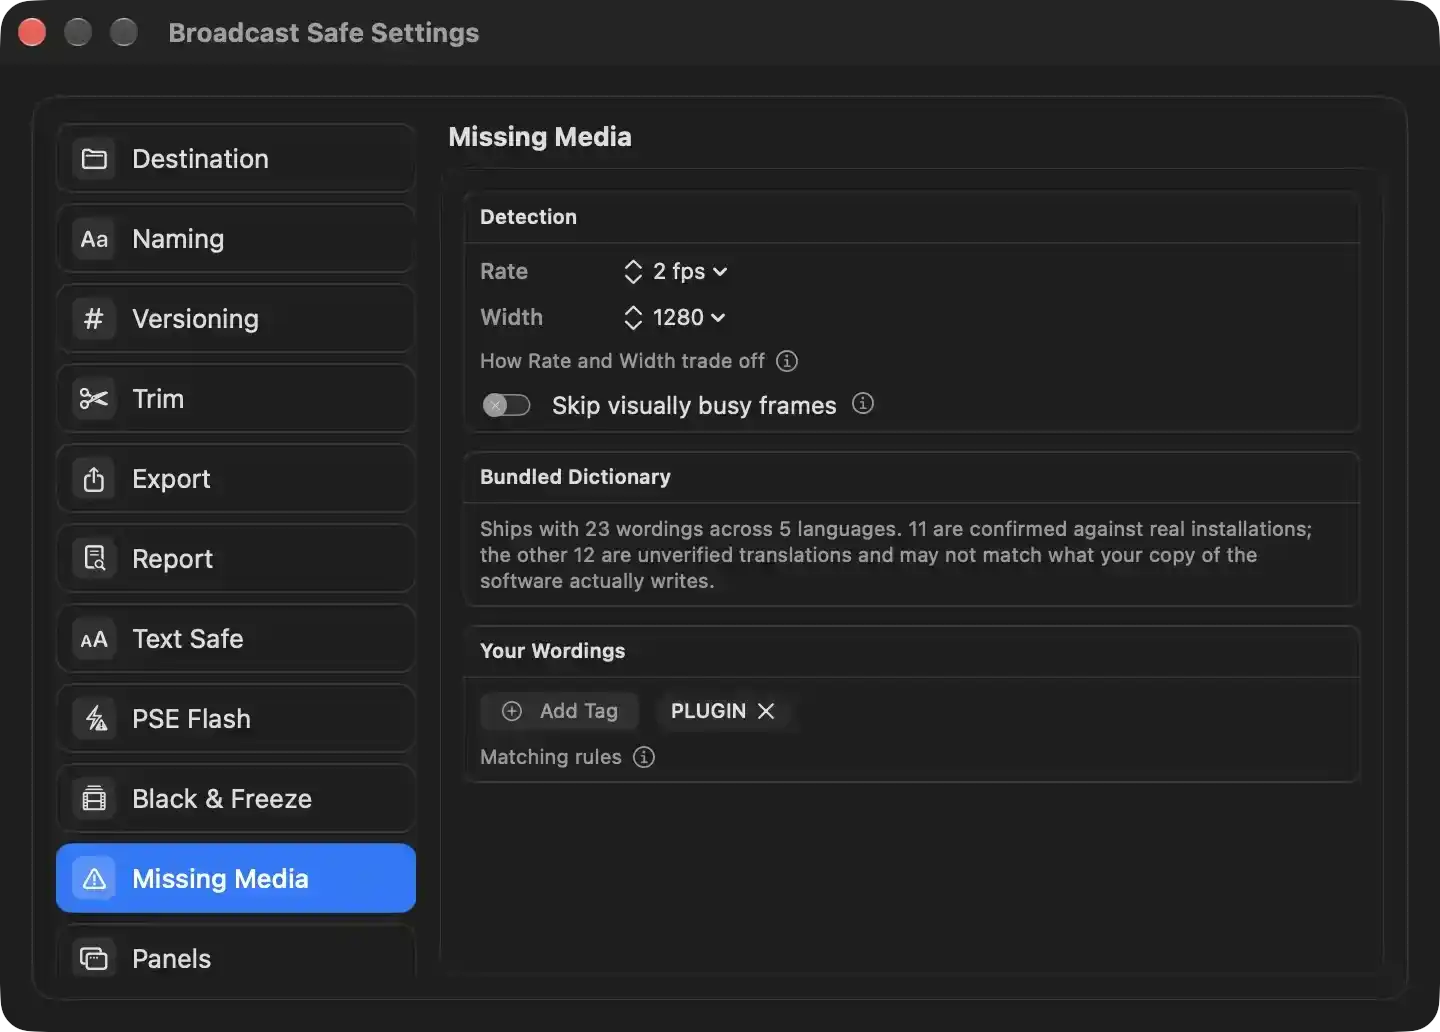
Task: Click the Trim scissors icon
Action: [94, 399]
